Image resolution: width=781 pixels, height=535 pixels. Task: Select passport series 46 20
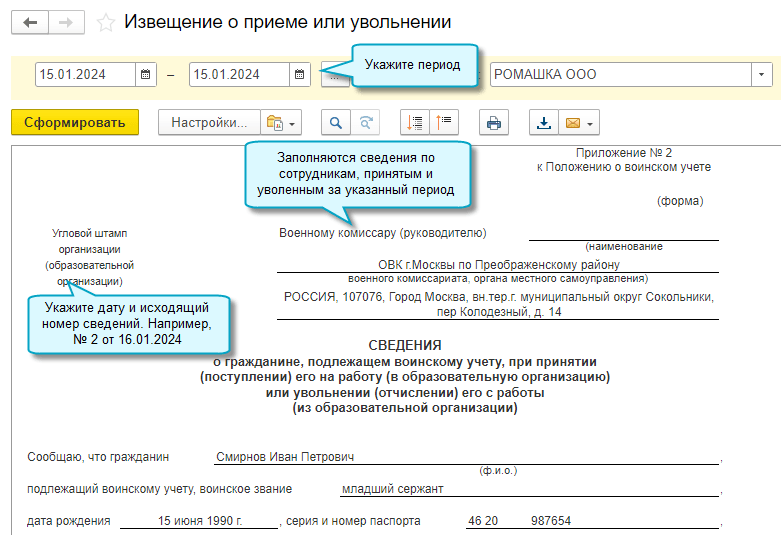[483, 521]
